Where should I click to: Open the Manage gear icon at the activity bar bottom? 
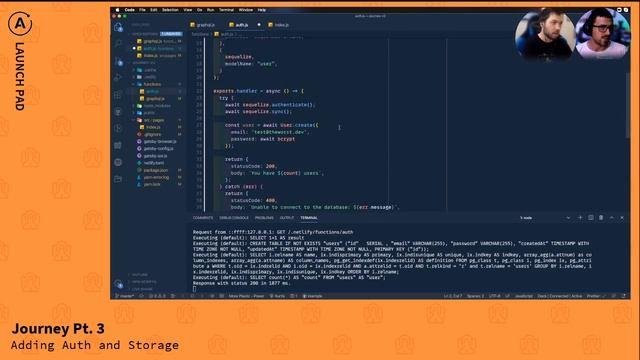pos(118,284)
